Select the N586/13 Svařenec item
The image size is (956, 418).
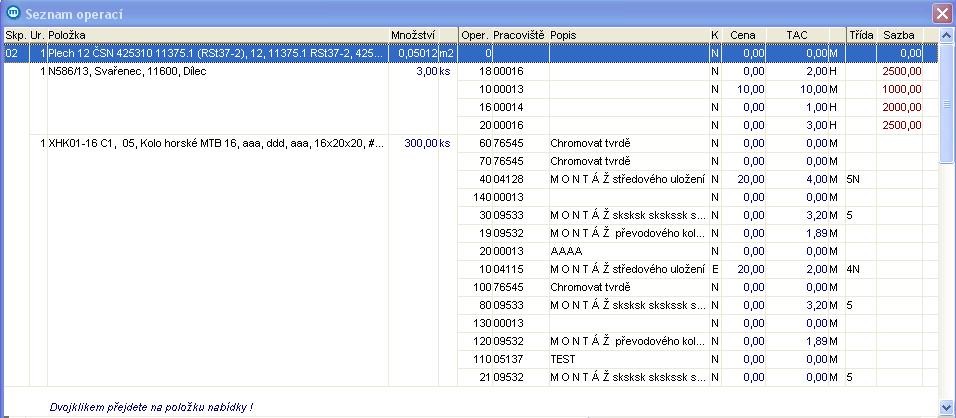(127, 71)
